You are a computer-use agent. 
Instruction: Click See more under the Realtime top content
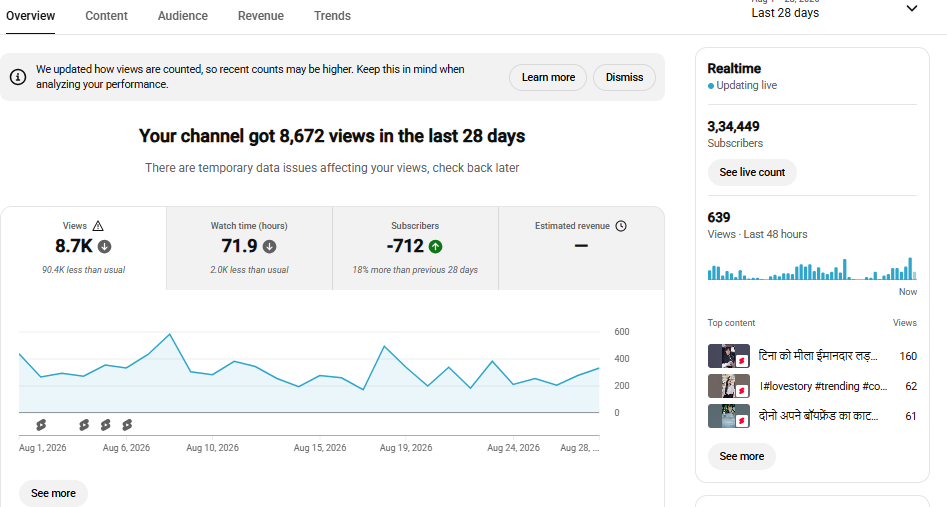click(x=742, y=456)
